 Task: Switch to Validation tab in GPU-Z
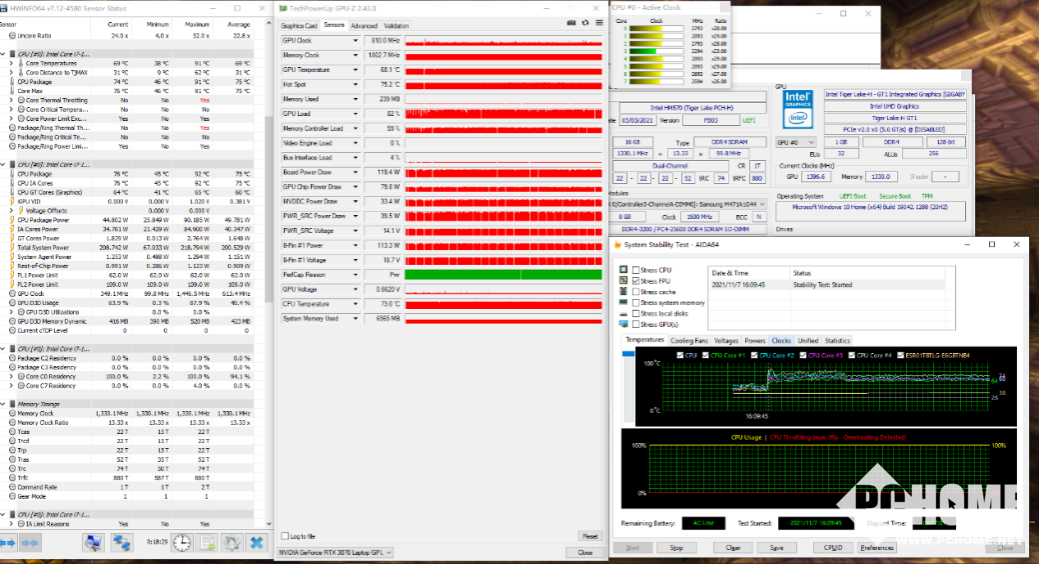click(x=396, y=26)
